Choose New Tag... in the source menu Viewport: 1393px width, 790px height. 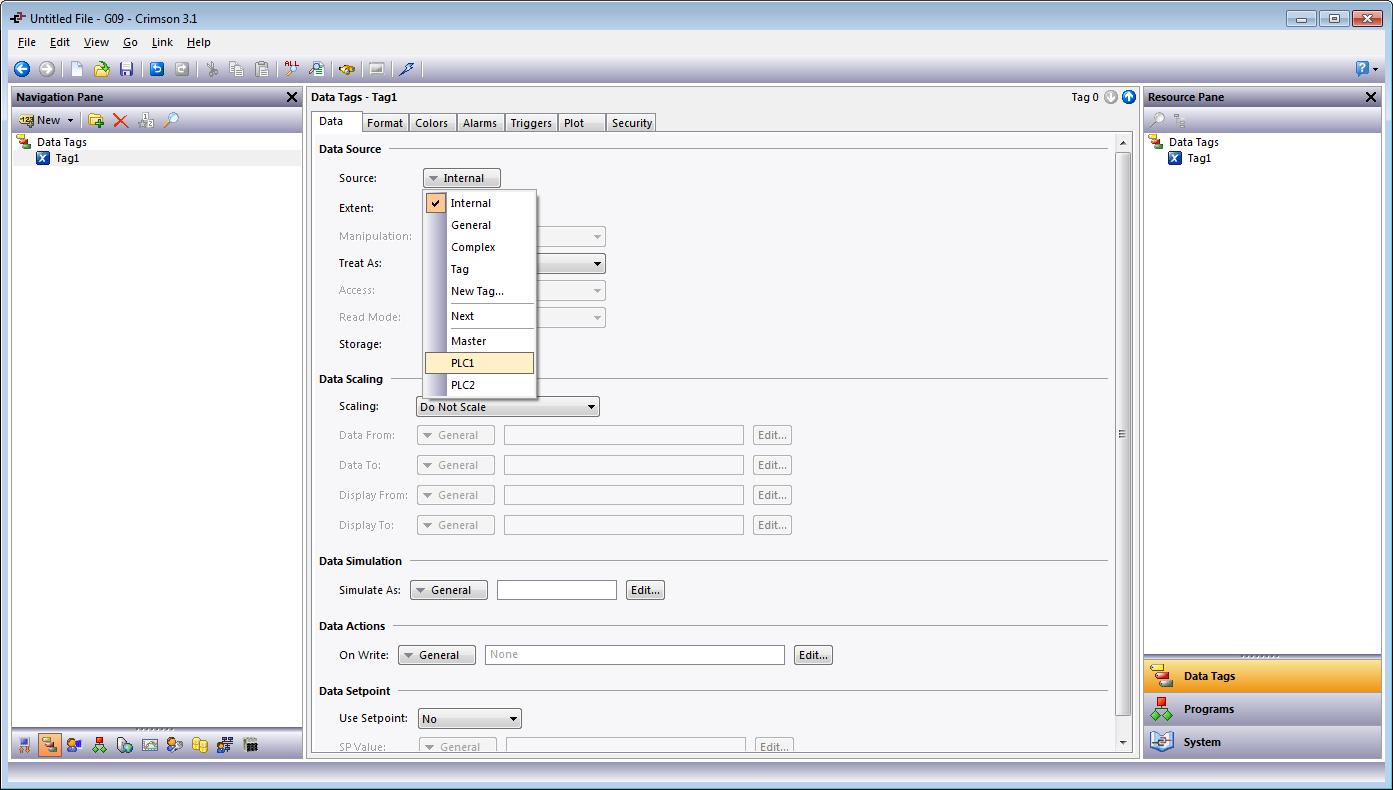click(480, 291)
